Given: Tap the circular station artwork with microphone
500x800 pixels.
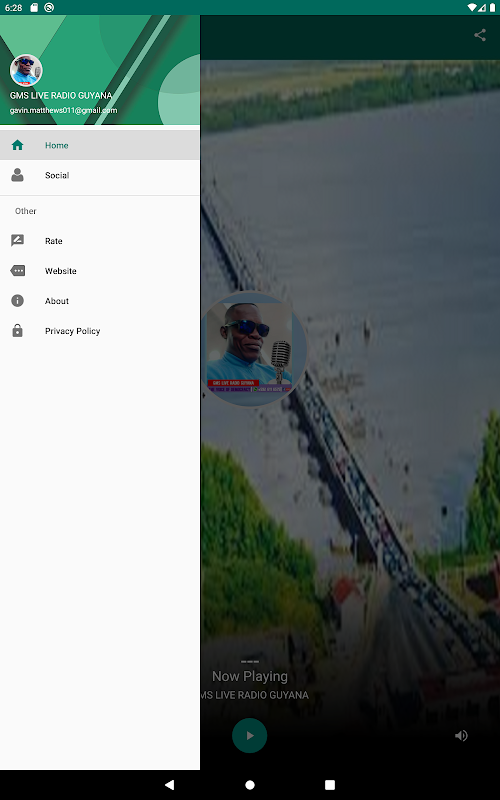Looking at the screenshot, I should coord(253,349).
